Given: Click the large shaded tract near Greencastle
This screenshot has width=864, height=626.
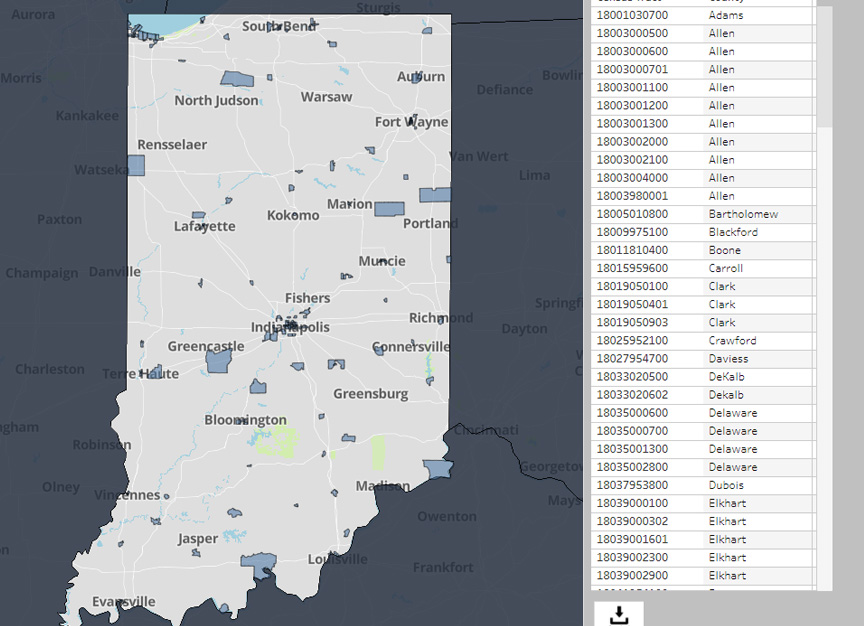Looking at the screenshot, I should pos(218,361).
